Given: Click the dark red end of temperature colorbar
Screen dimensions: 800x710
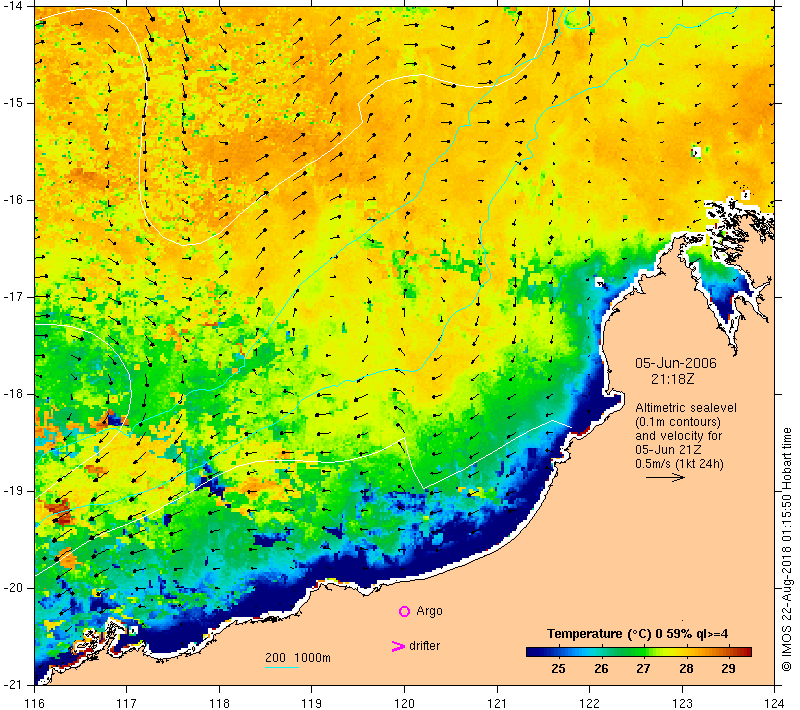Looking at the screenshot, I should (x=745, y=652).
